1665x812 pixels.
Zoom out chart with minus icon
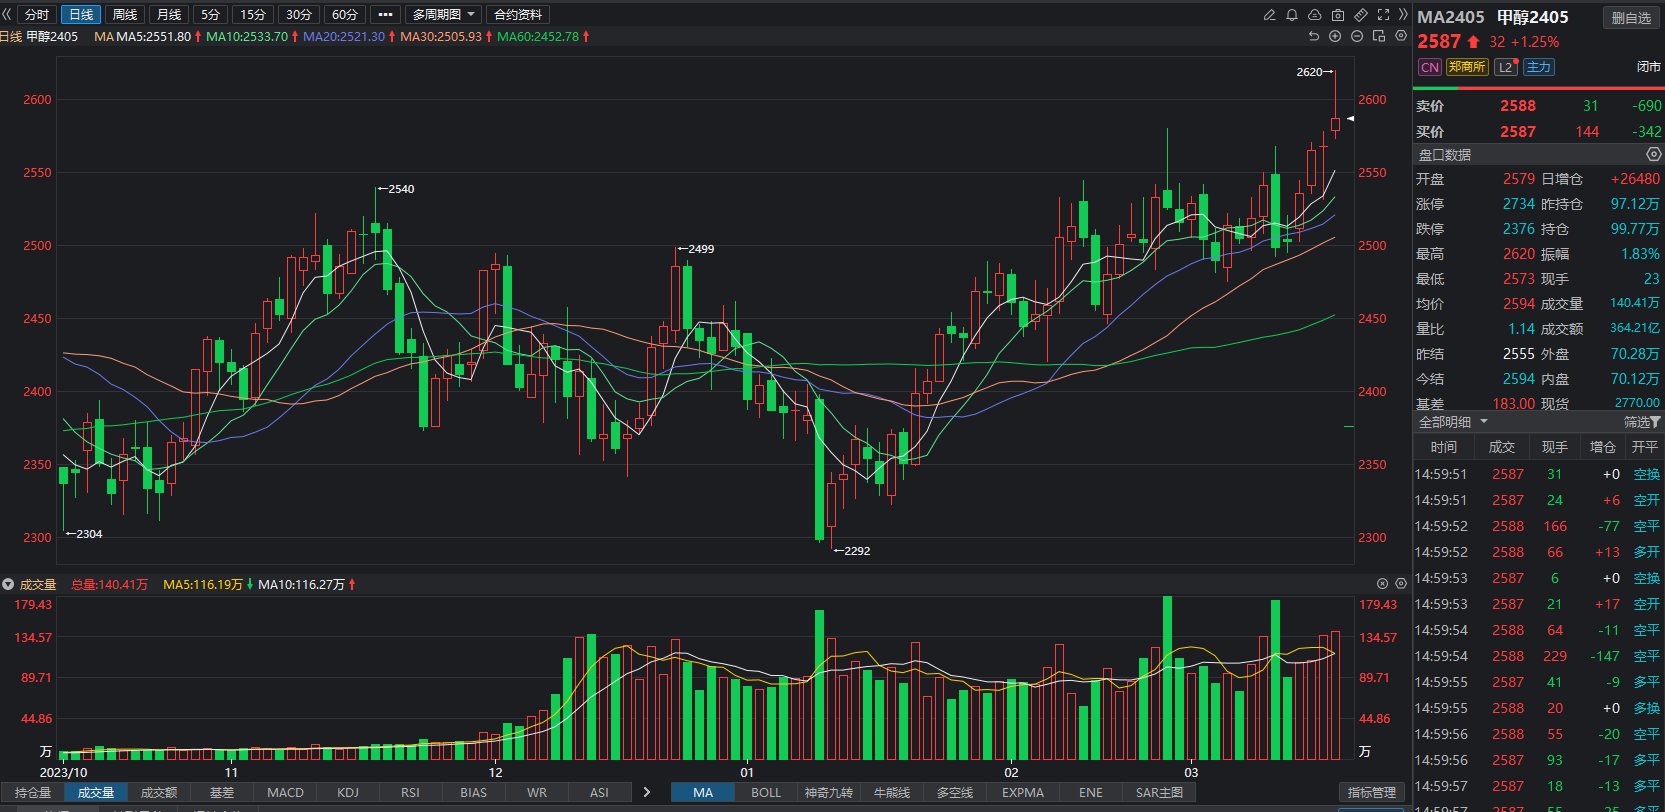(x=1357, y=36)
